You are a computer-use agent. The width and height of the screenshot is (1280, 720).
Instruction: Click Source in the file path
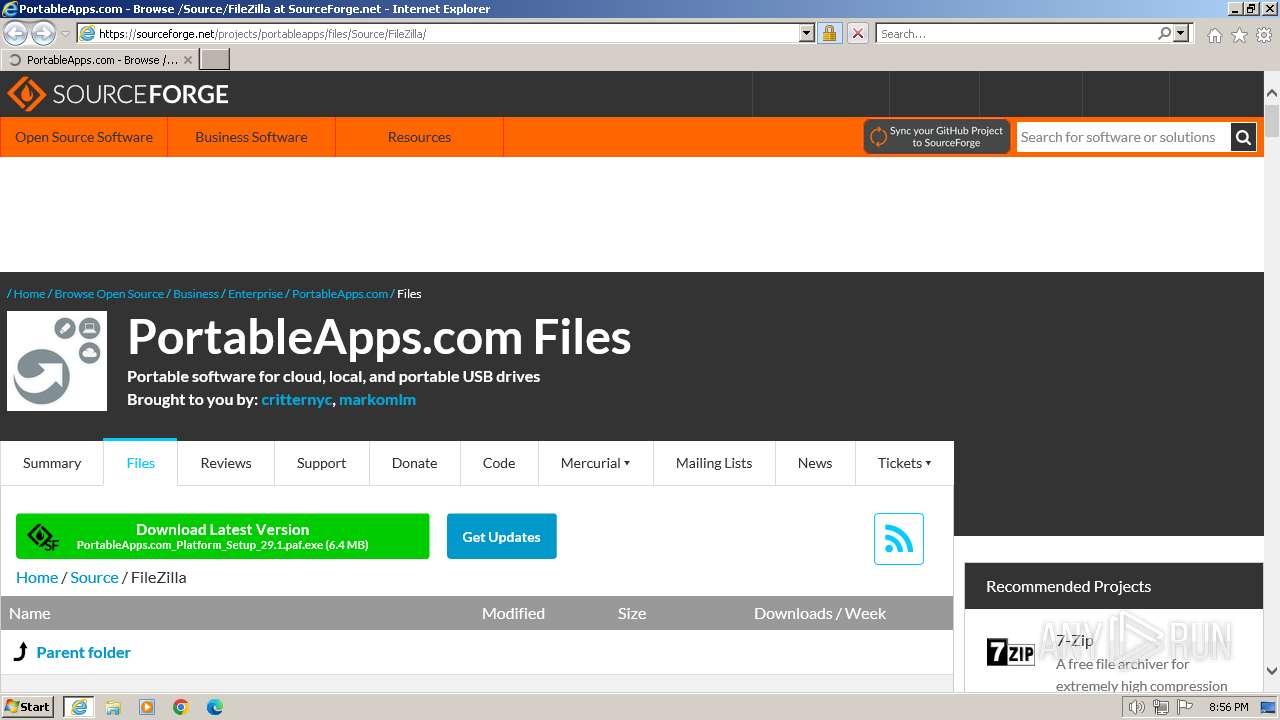pyautogui.click(x=94, y=577)
